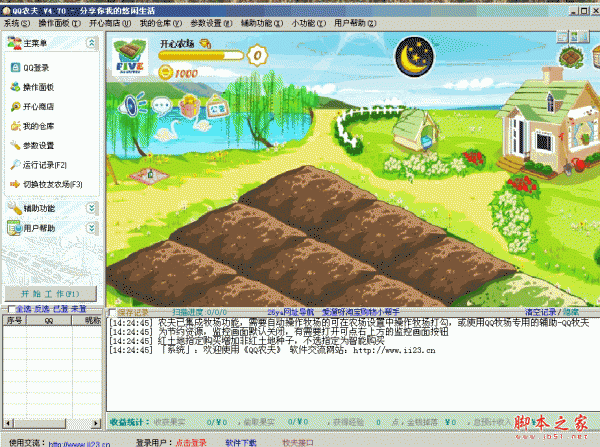This screenshot has height=447, width=600.
Task: Click the dog house in the farm
Action: 414,130
